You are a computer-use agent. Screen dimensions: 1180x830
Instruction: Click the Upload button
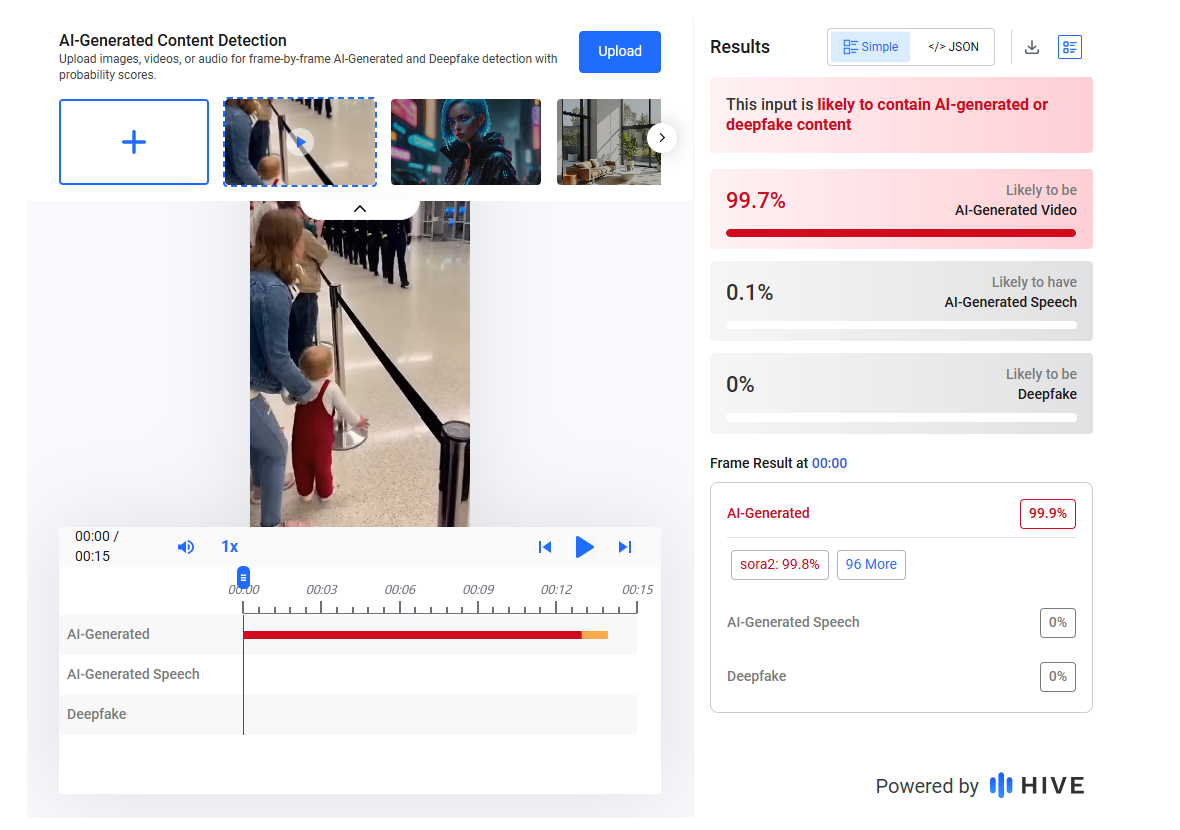620,51
